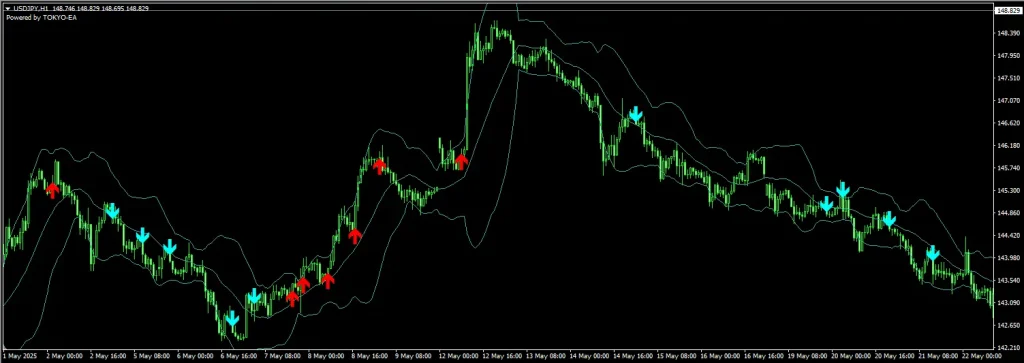The height and width of the screenshot is (363, 1024).
Task: Click the '19 May 08:00' time axis label
Action: pyautogui.click(x=807, y=356)
